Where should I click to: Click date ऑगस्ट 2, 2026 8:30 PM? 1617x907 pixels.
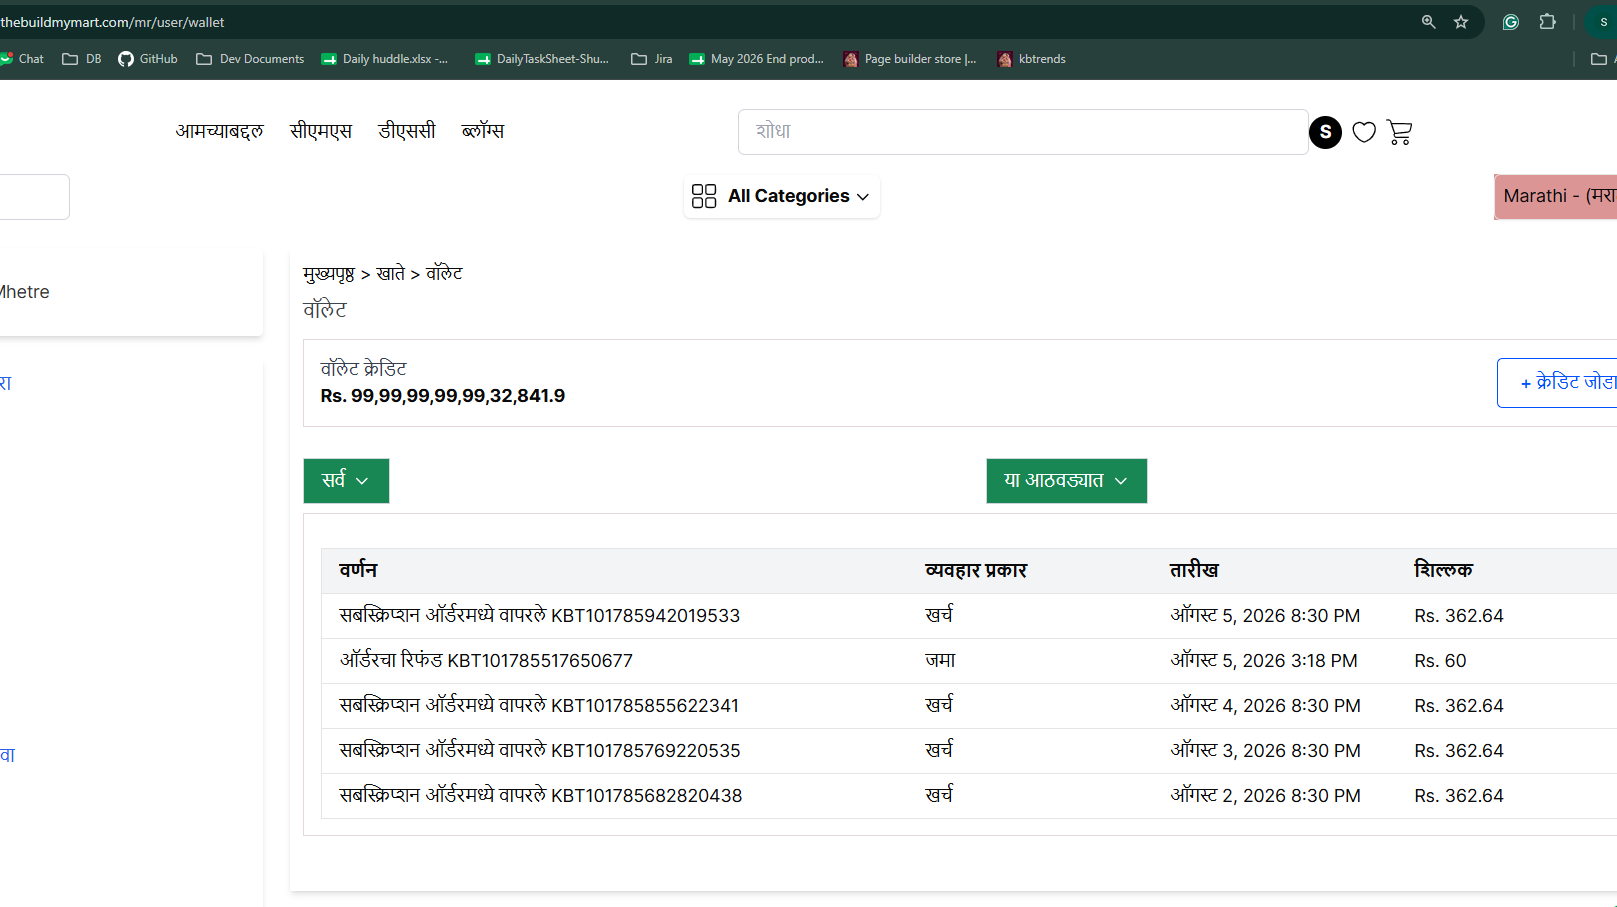pos(1265,795)
